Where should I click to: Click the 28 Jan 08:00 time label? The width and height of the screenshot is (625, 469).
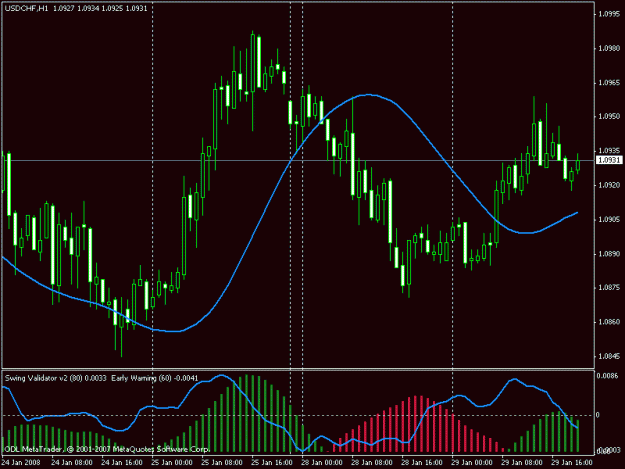pos(372,463)
